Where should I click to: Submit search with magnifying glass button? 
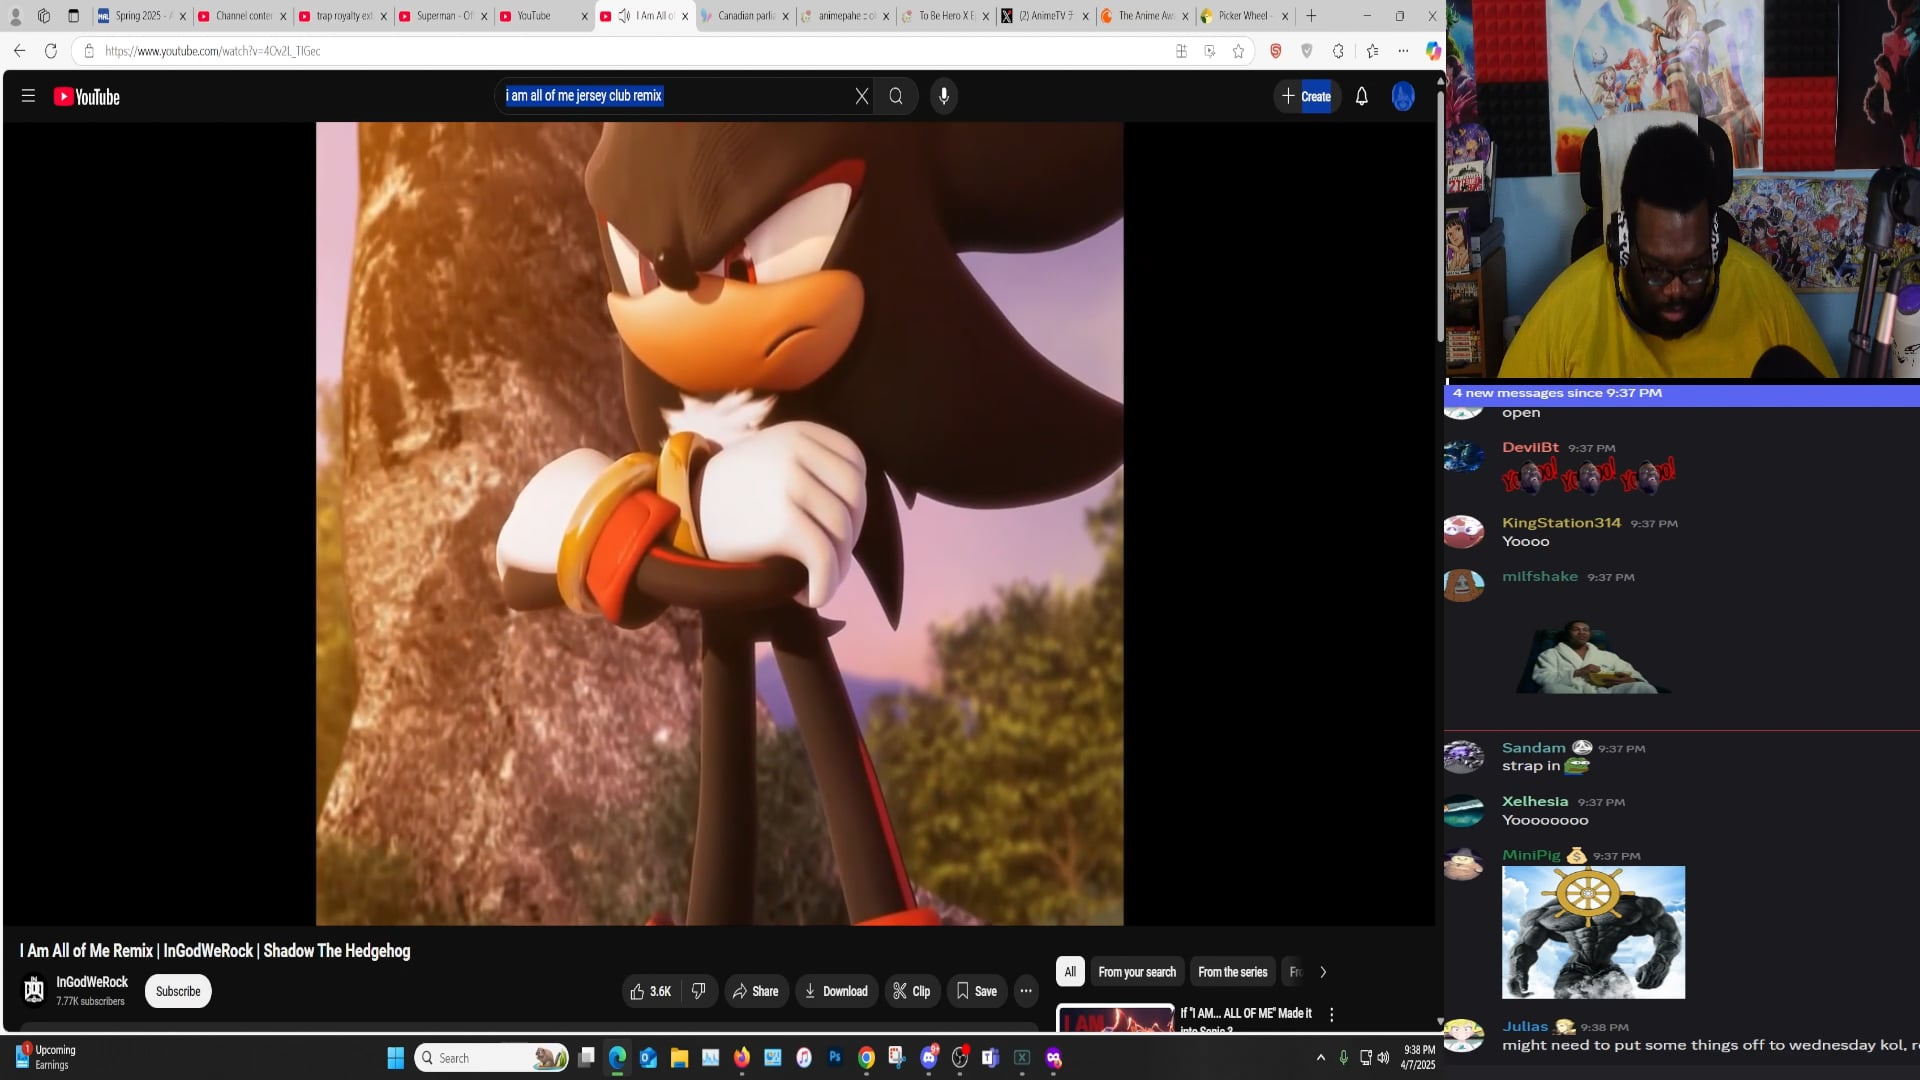(896, 96)
